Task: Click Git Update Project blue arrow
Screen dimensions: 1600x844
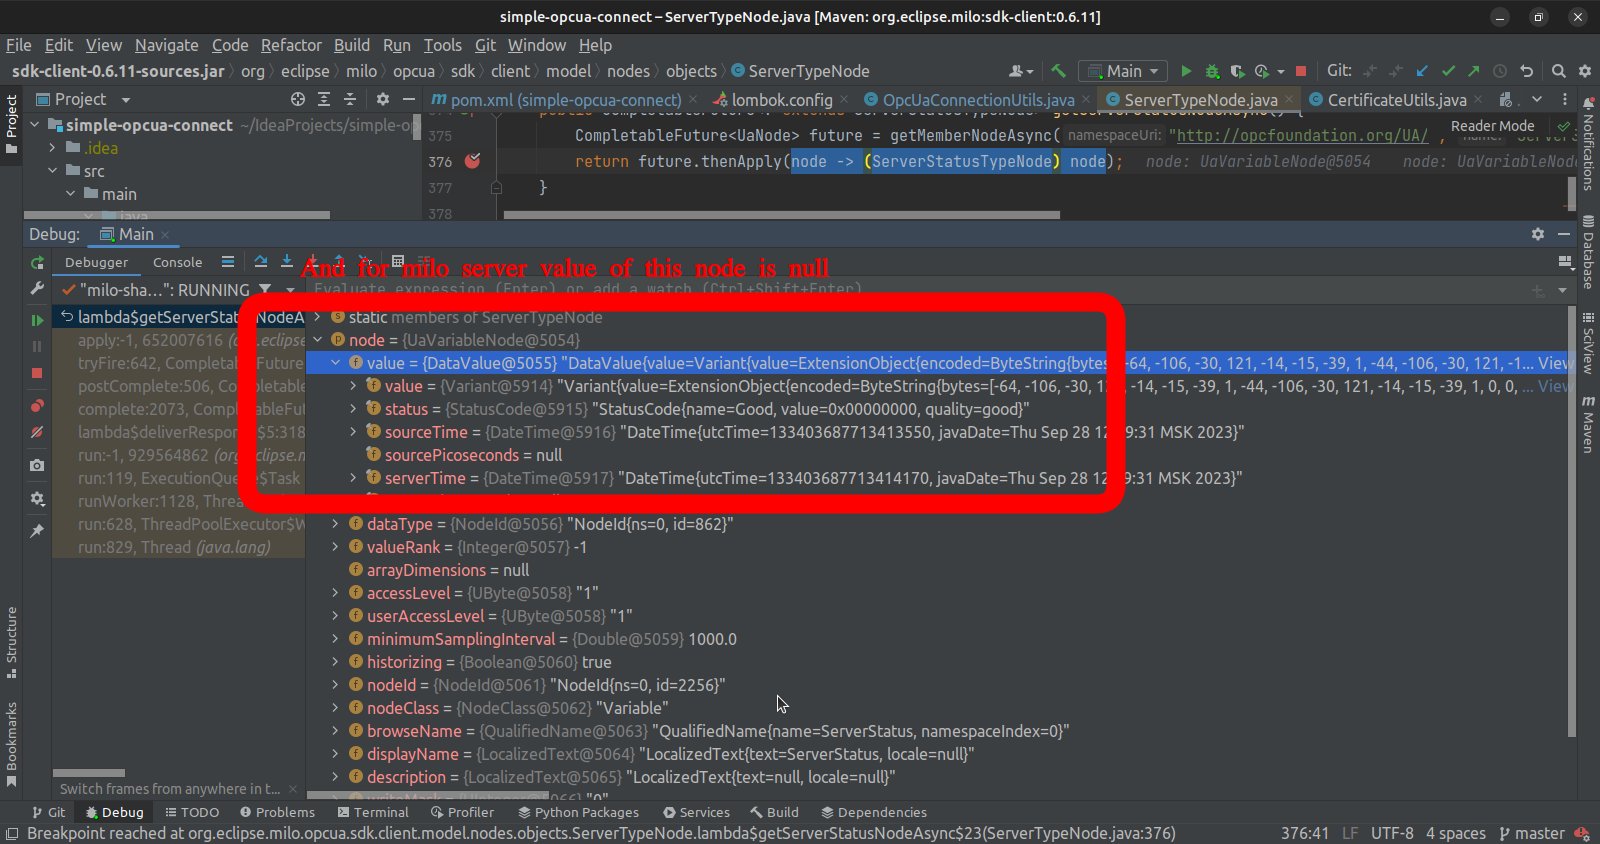Action: tap(1422, 71)
